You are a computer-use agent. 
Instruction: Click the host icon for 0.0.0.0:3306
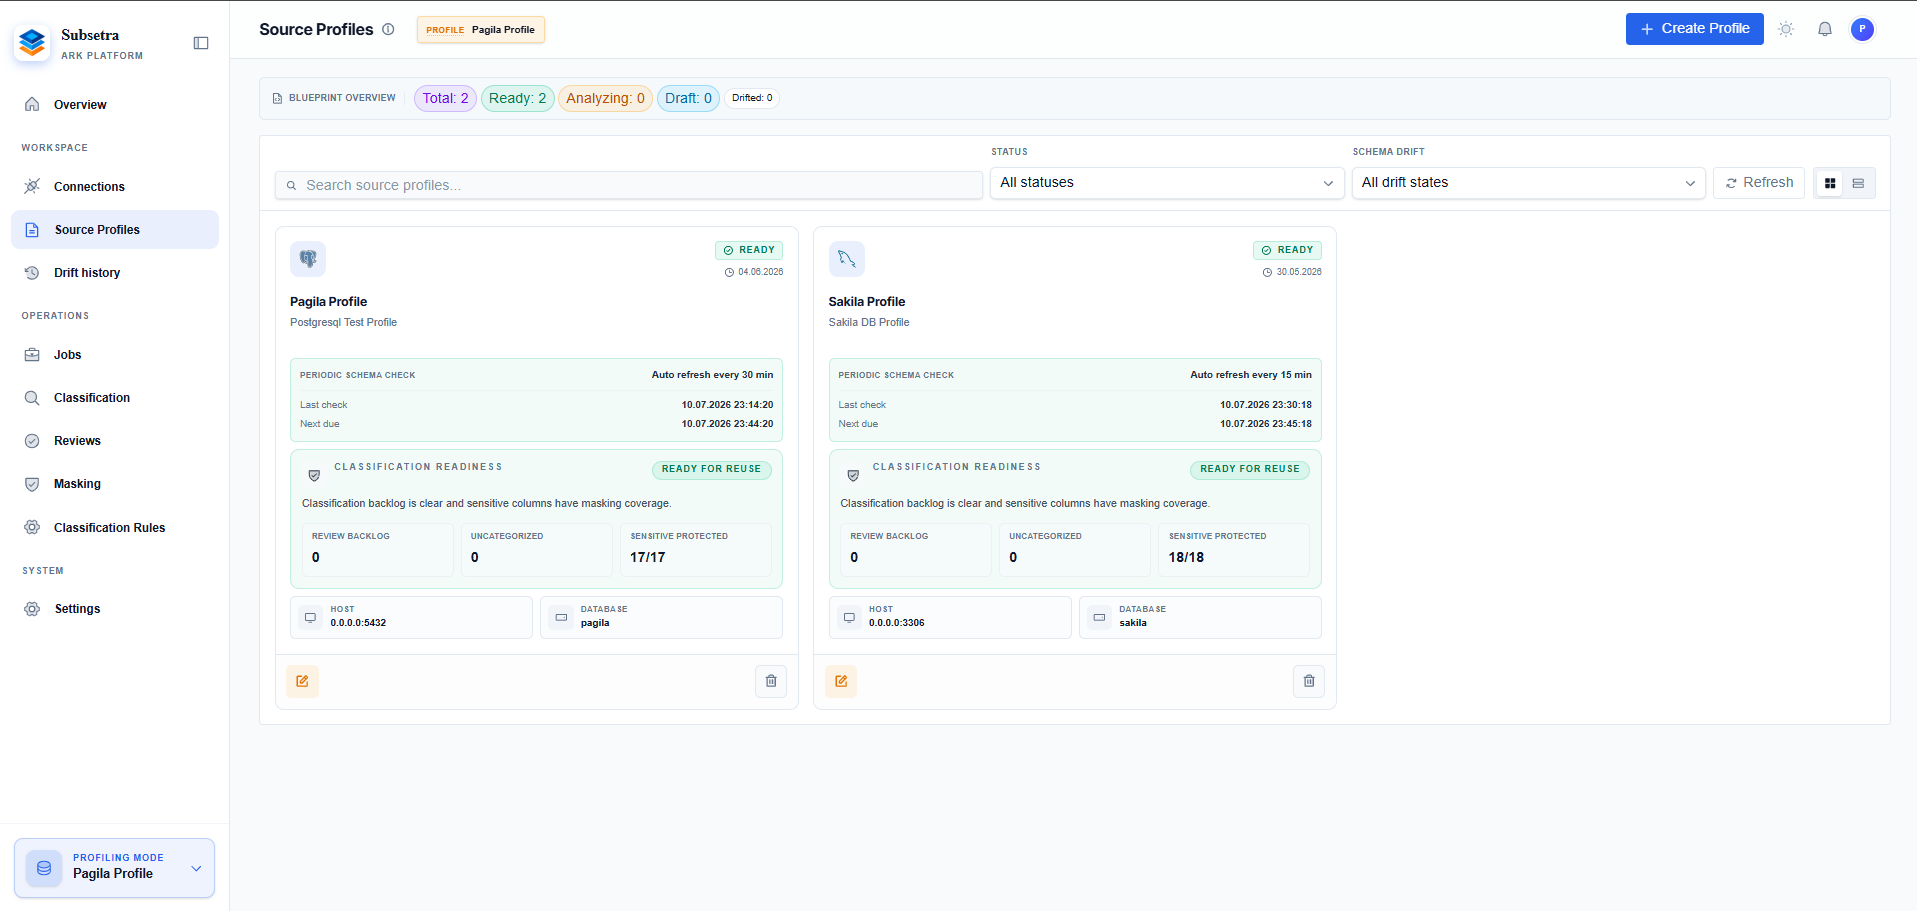pyautogui.click(x=849, y=618)
